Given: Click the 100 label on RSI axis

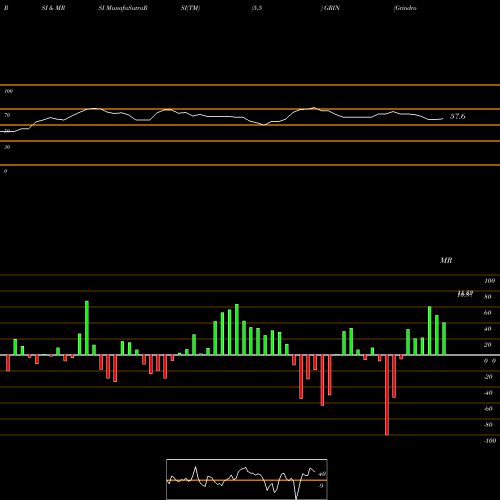Looking at the screenshot, I should click(x=9, y=91).
